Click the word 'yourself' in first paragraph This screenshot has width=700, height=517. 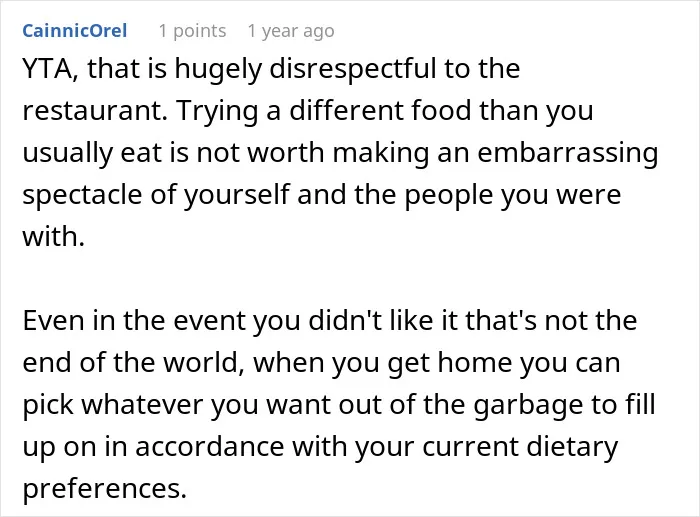coord(237,195)
